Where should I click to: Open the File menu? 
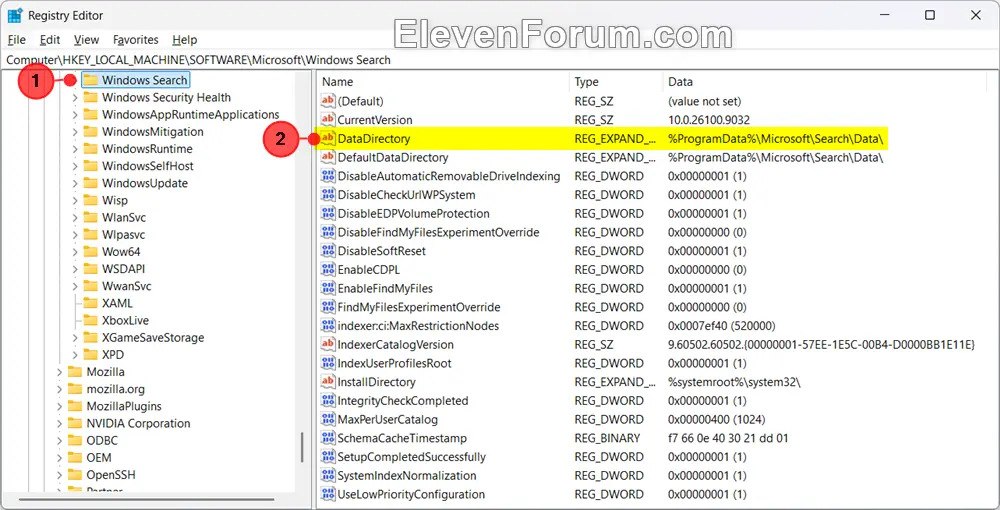click(x=17, y=40)
